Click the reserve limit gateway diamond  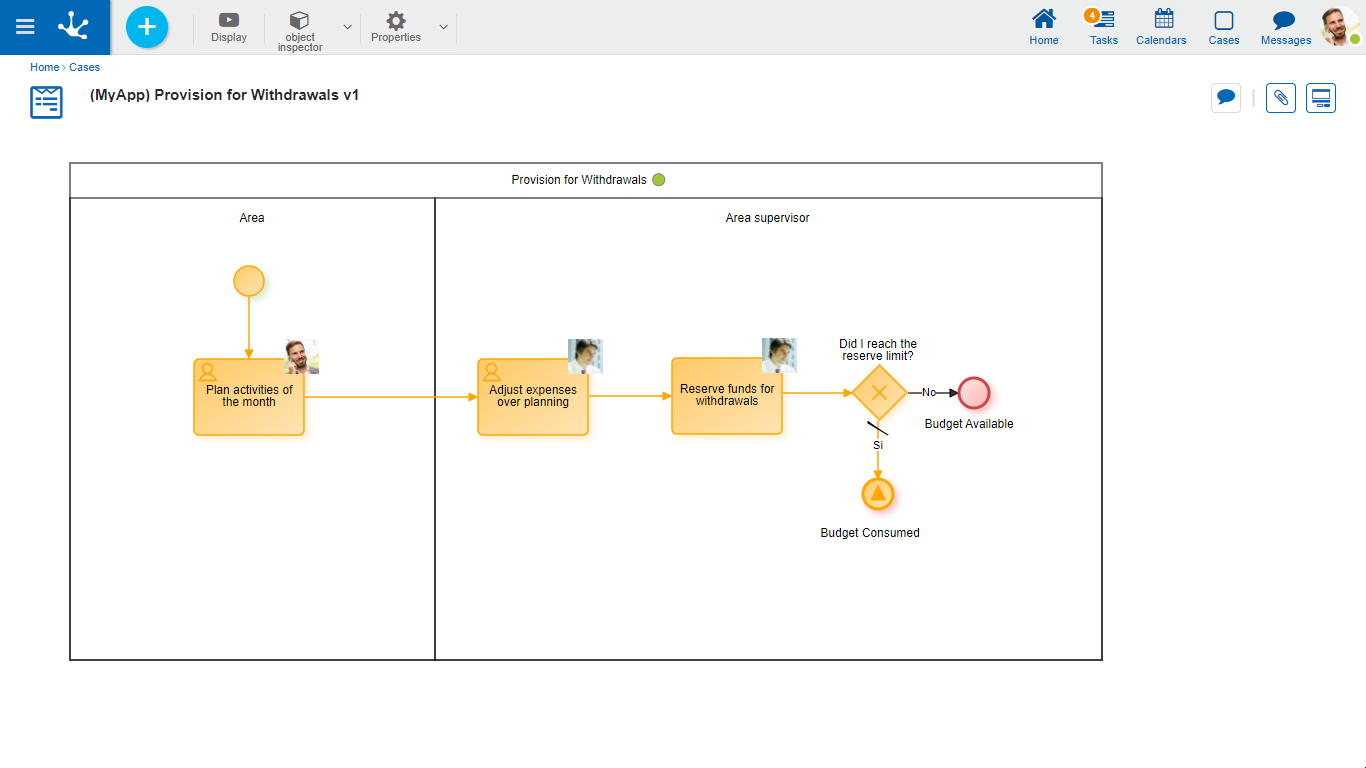[x=879, y=393]
